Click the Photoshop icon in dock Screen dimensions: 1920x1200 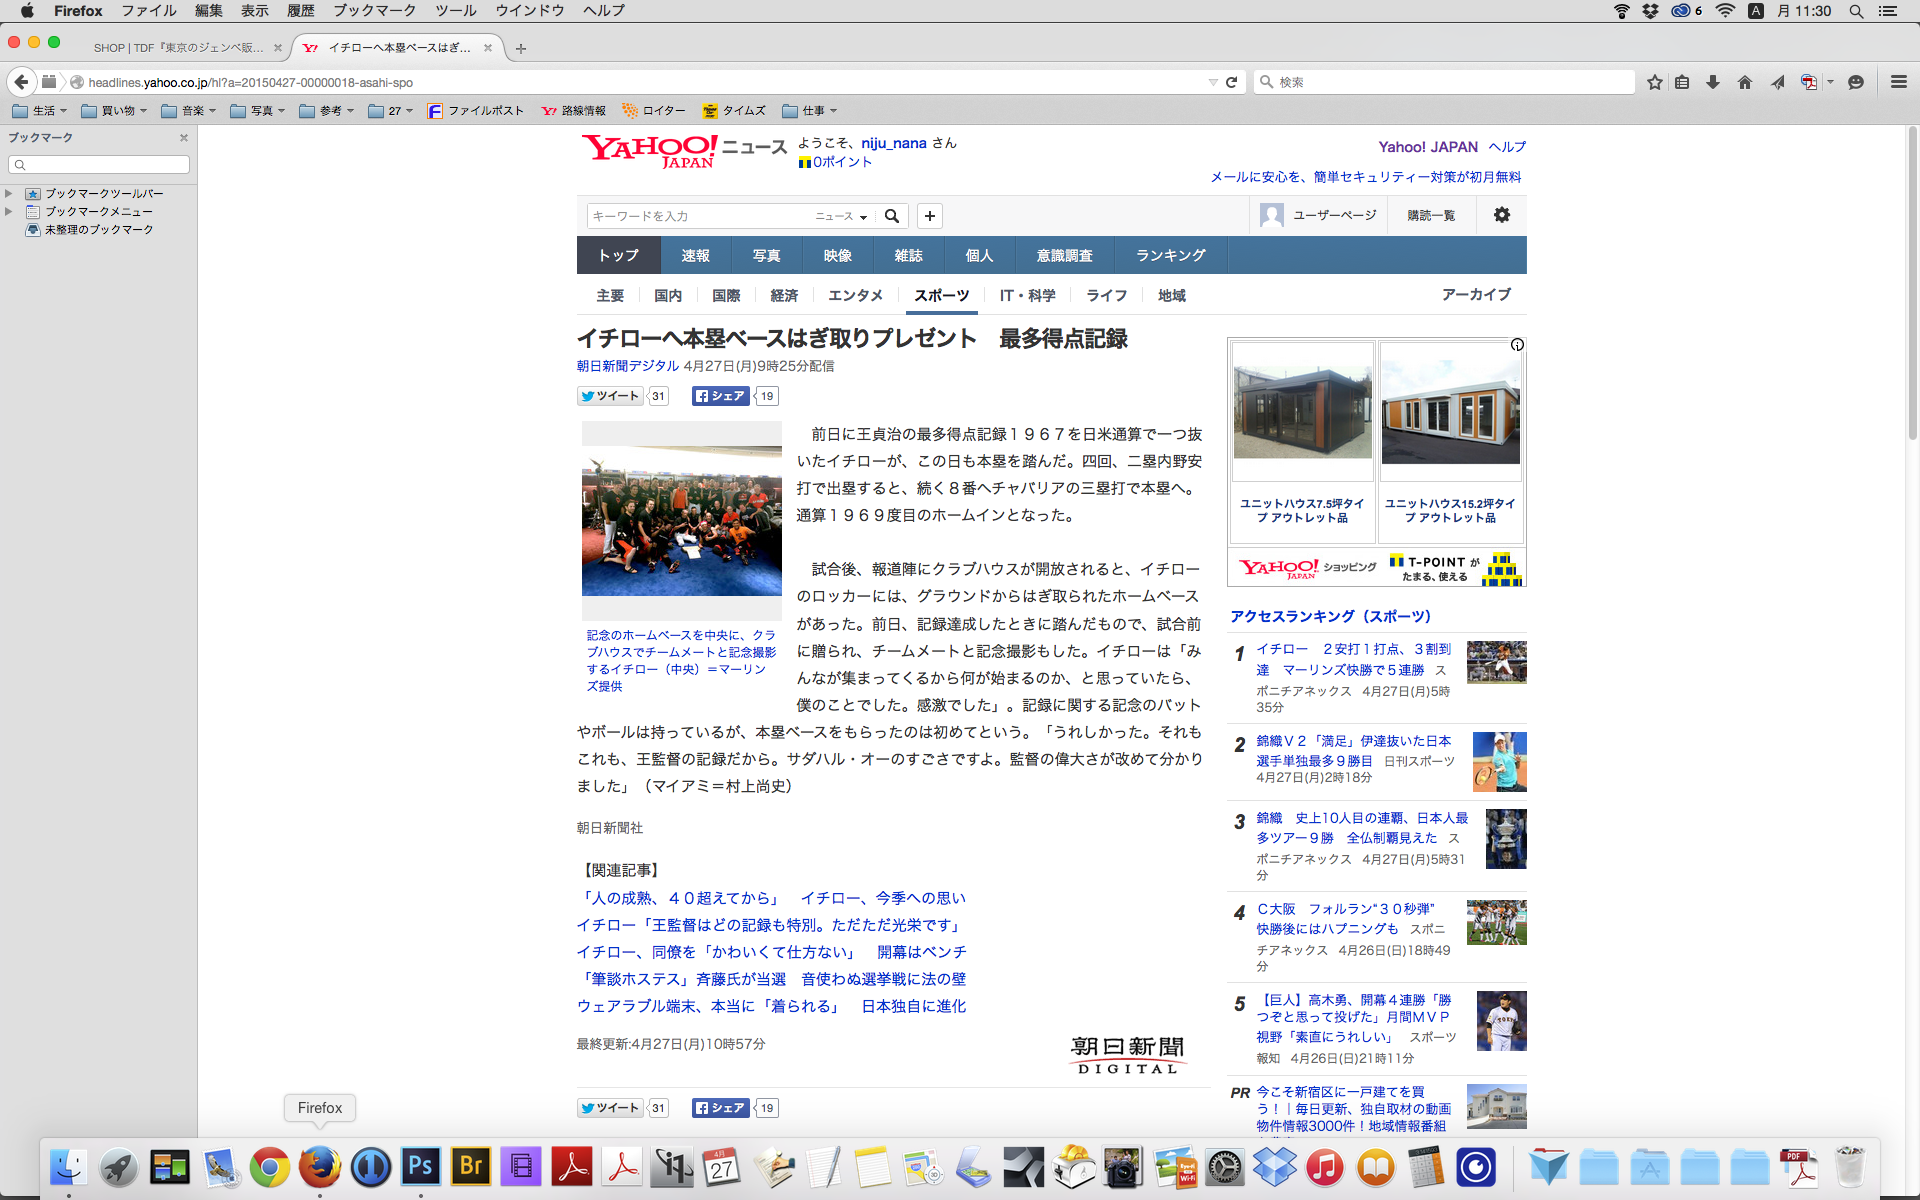coord(421,1166)
